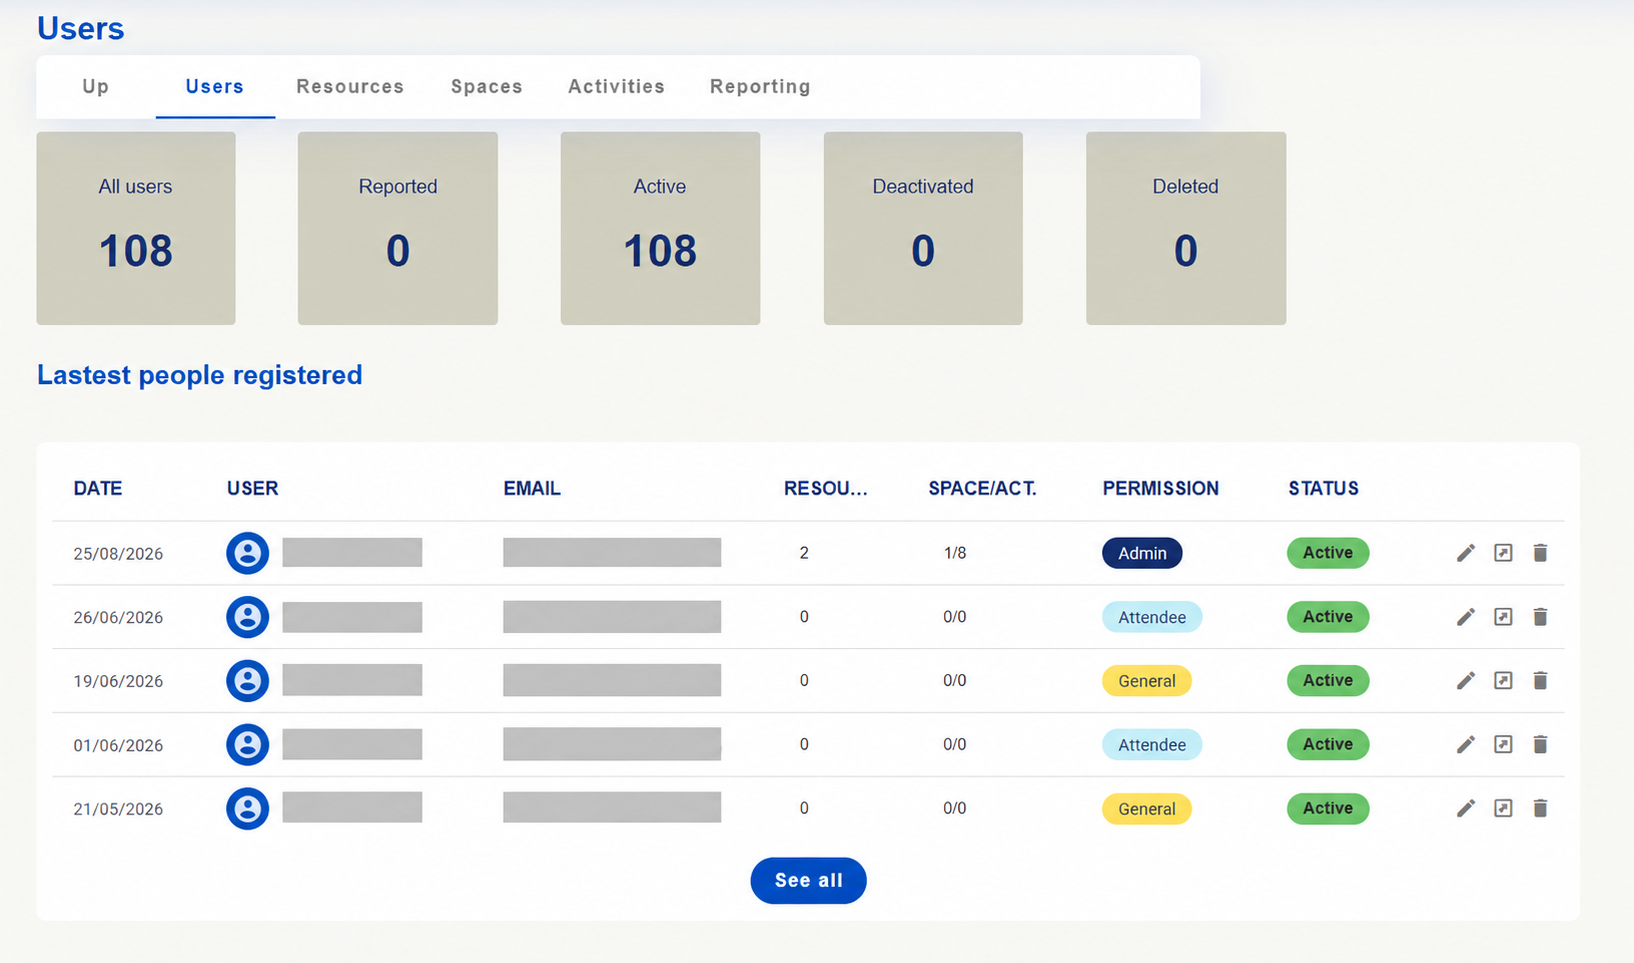Click the PERMISSION column header
Viewport: 1634px width, 963px height.
1161,489
